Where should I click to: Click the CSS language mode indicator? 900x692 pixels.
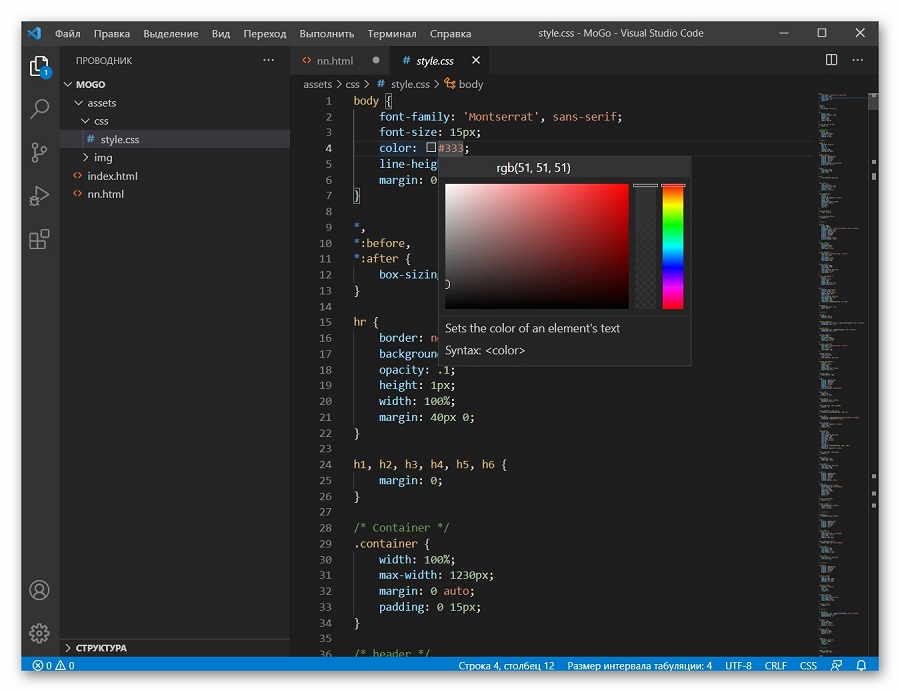pos(808,665)
